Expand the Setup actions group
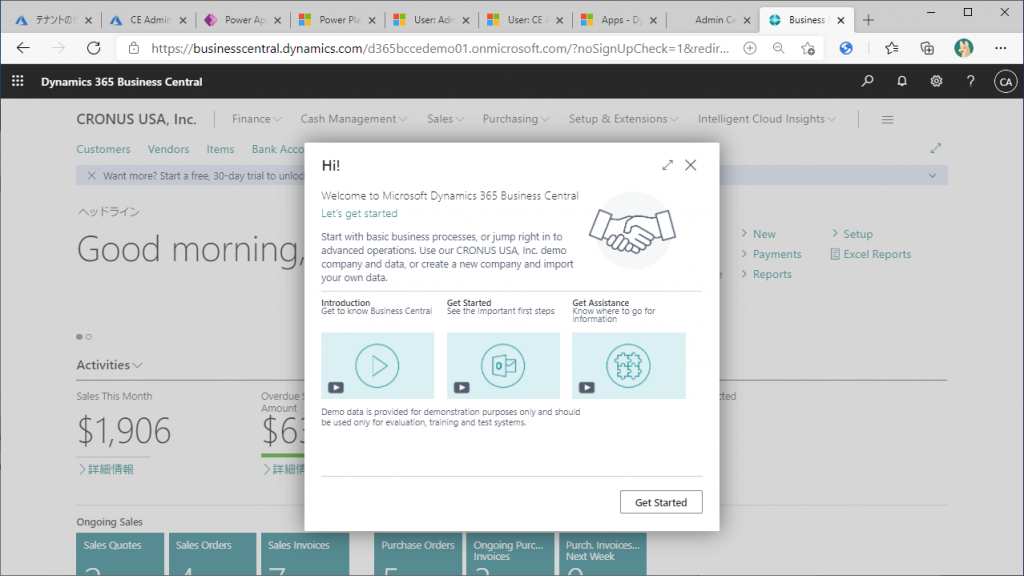The height and width of the screenshot is (576, 1024). point(852,234)
